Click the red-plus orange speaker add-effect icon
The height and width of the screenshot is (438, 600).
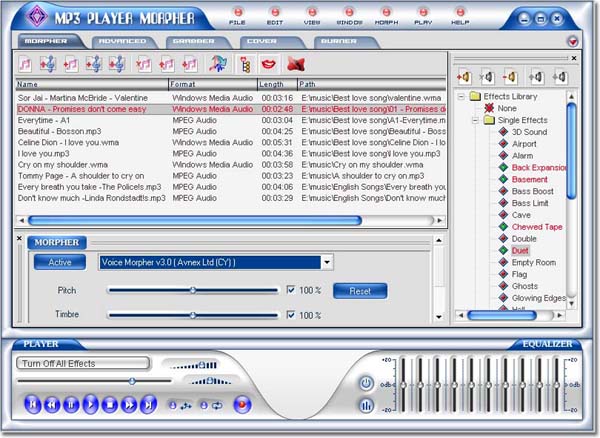464,77
